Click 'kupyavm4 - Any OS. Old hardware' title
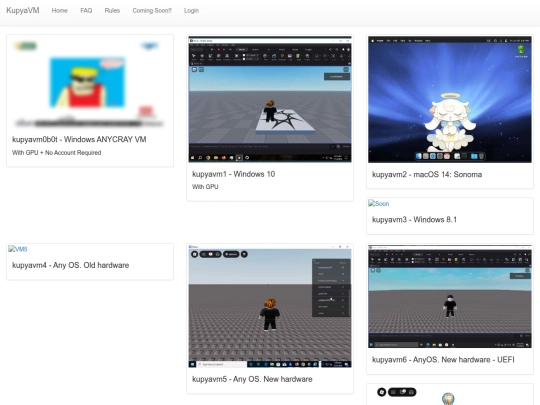 [71, 265]
